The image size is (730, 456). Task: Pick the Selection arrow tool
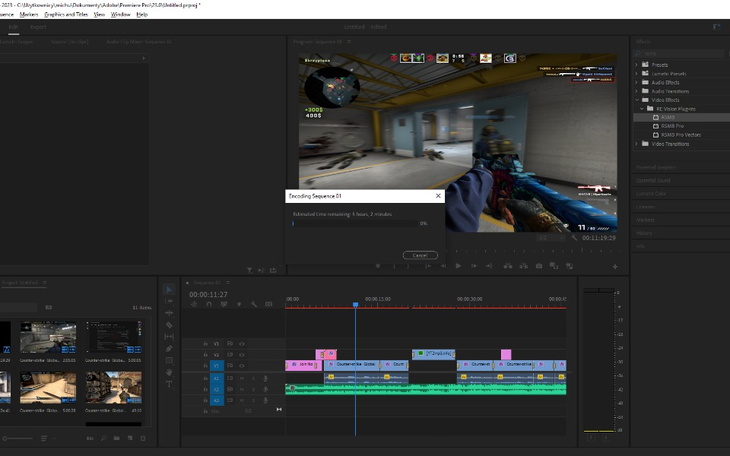tap(169, 289)
